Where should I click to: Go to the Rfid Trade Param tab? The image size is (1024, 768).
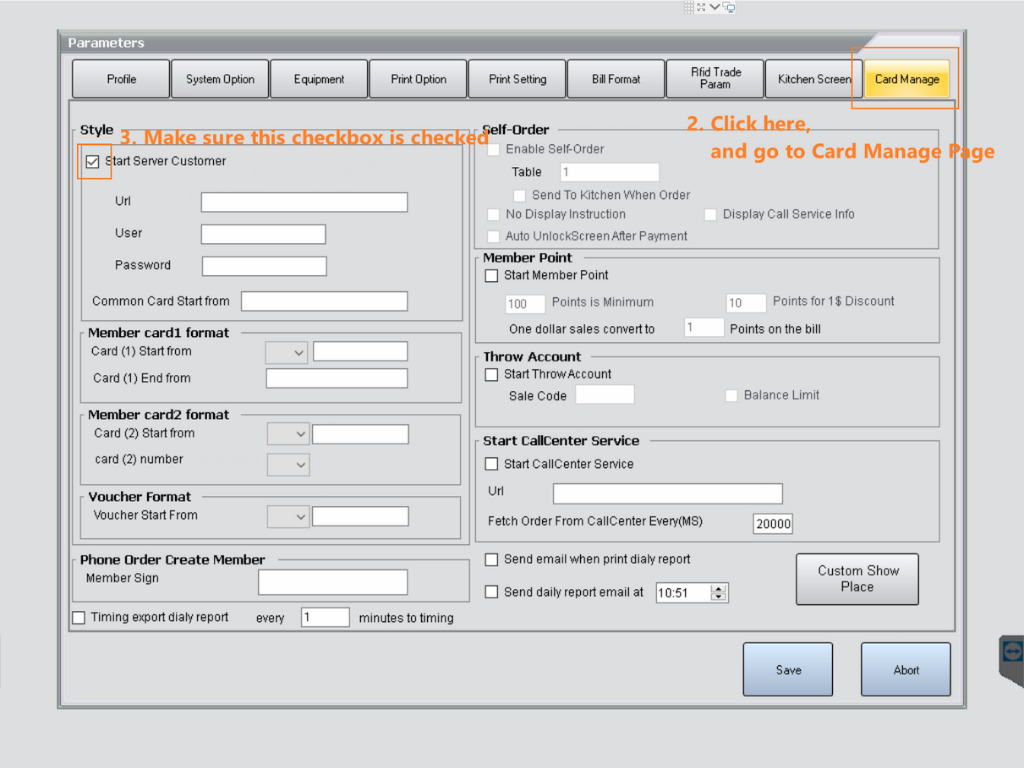point(715,79)
